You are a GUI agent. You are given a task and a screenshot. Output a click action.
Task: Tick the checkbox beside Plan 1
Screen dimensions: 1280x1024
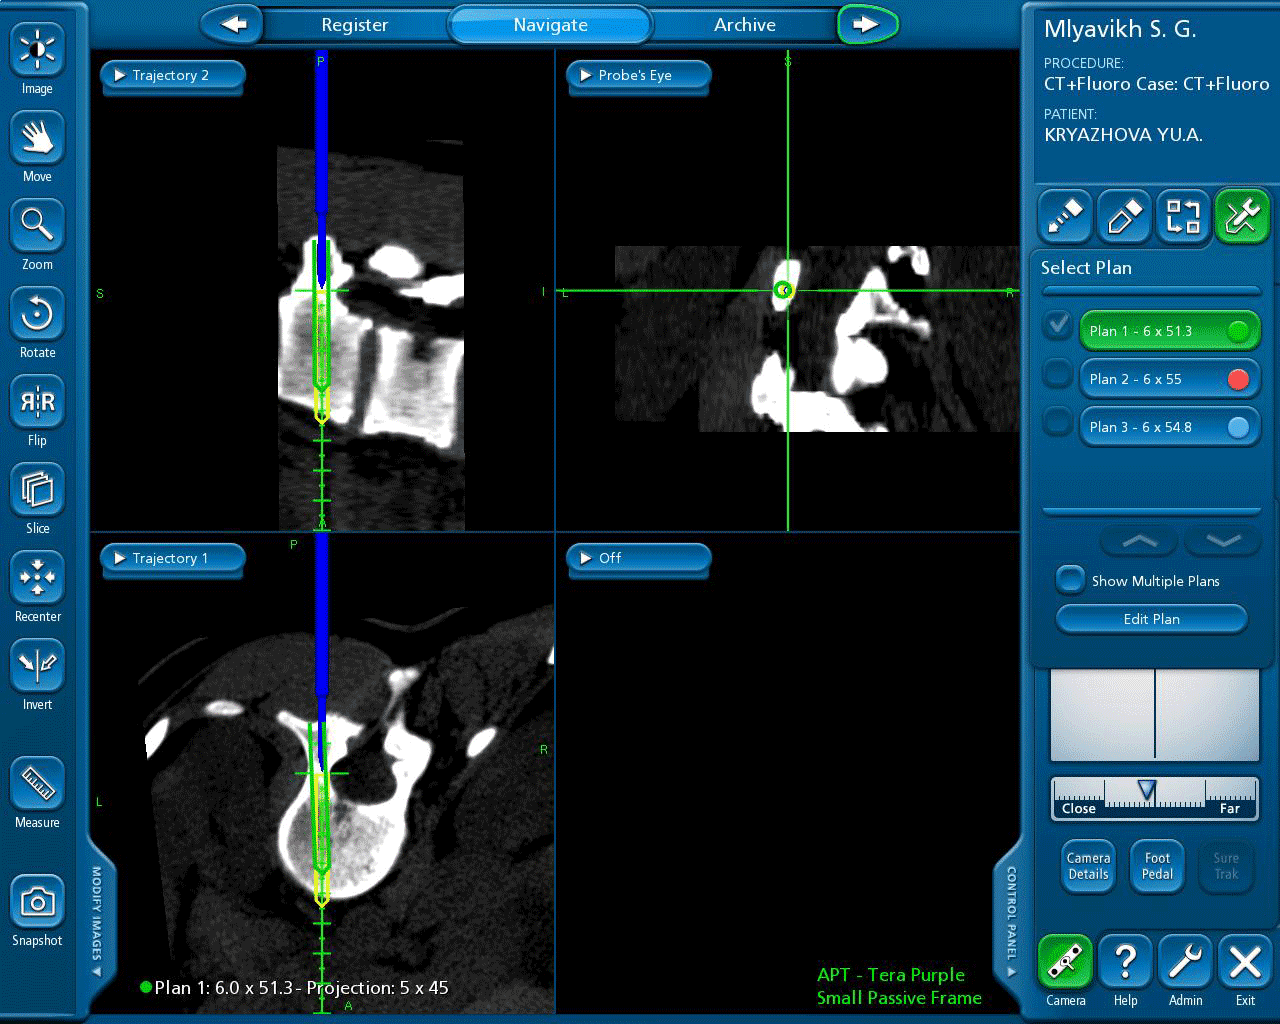point(1058,327)
